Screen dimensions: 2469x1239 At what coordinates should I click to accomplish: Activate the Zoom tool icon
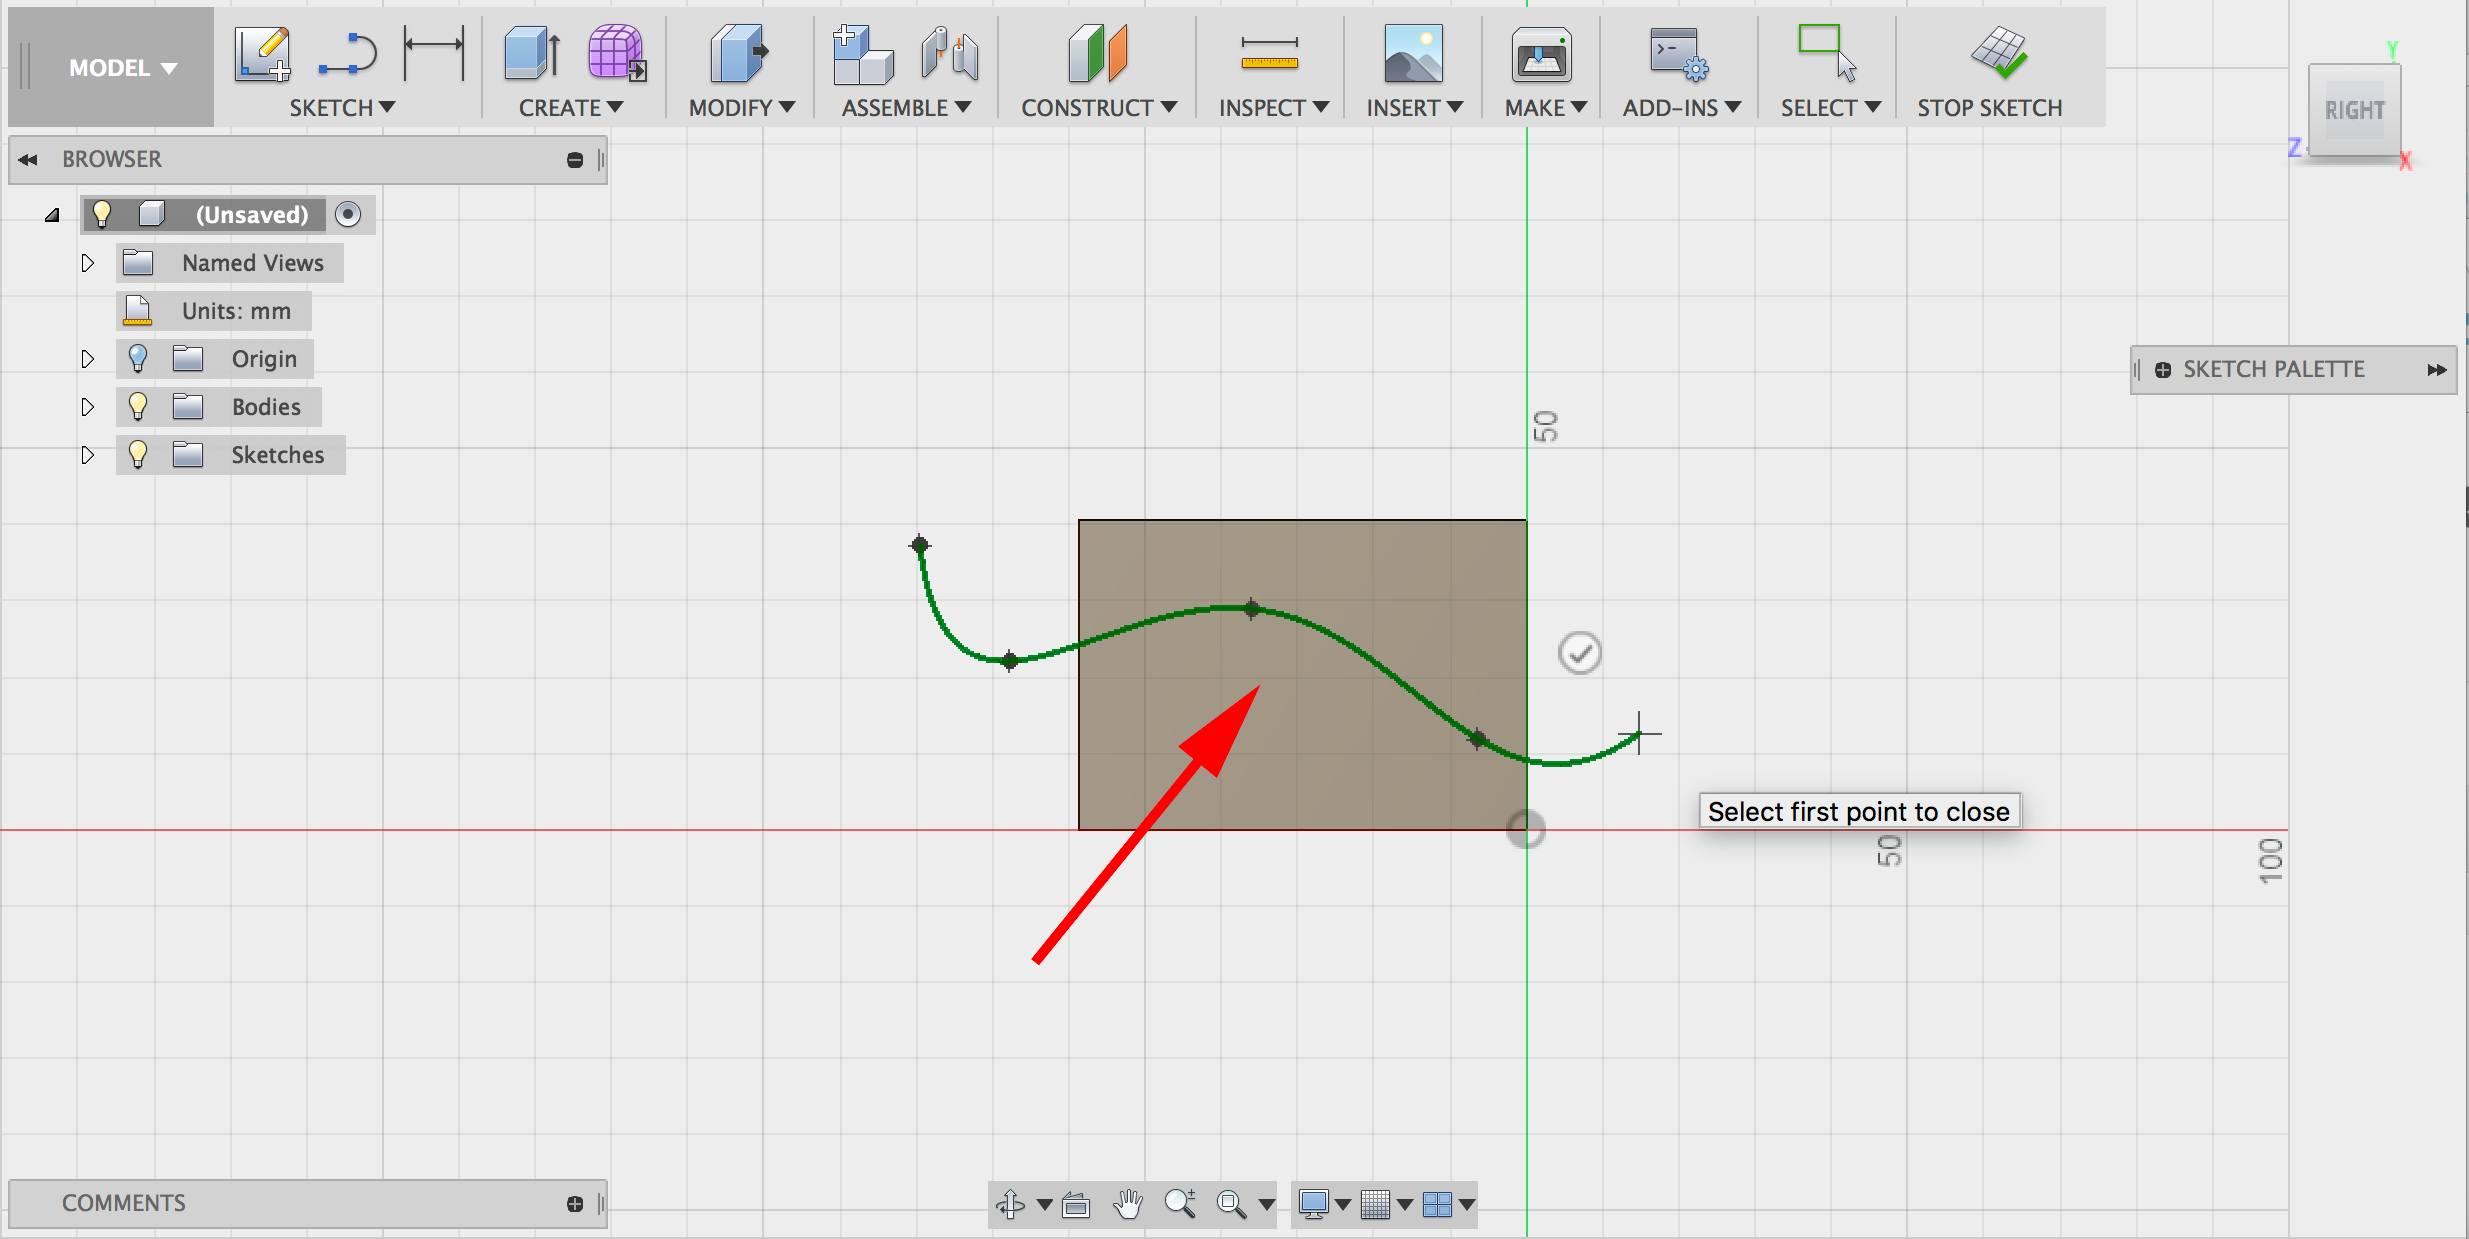(1180, 1204)
